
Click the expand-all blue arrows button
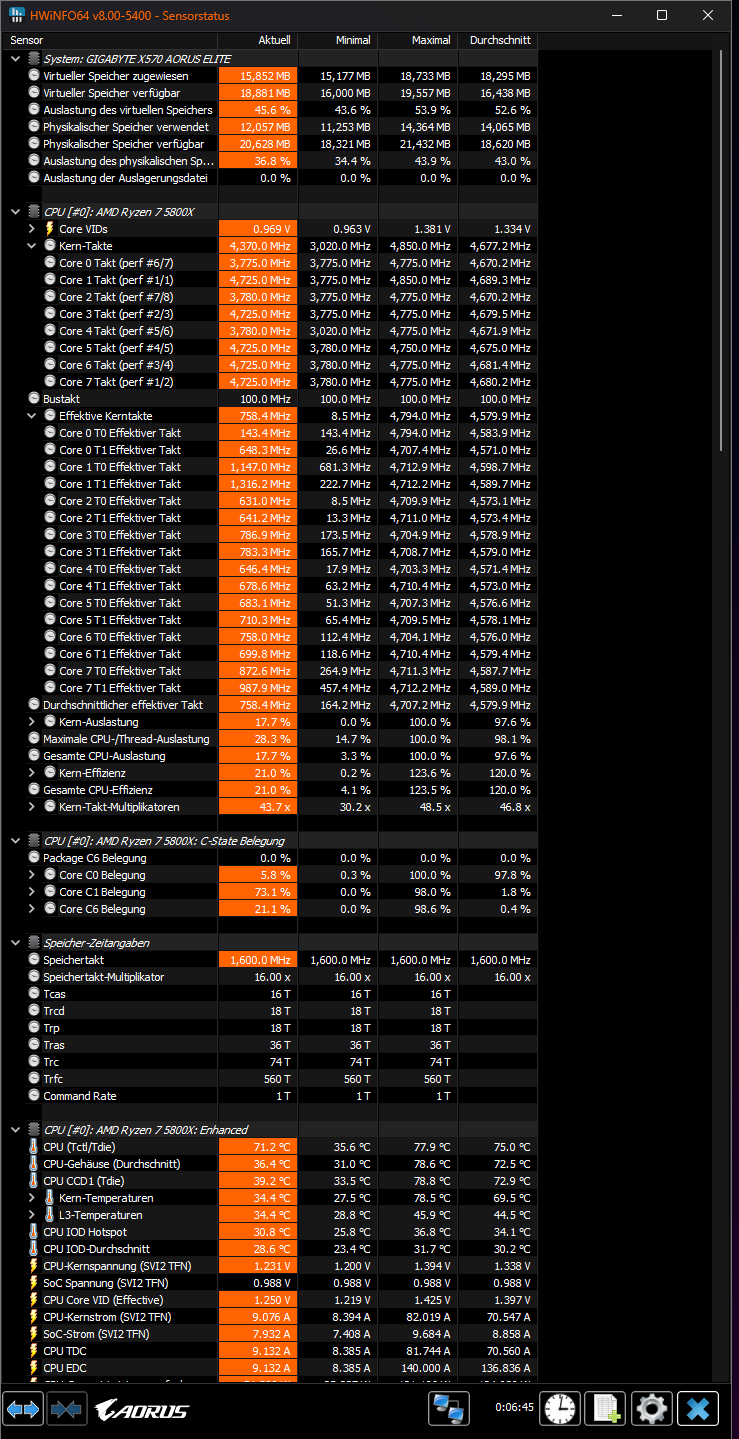(23, 1409)
